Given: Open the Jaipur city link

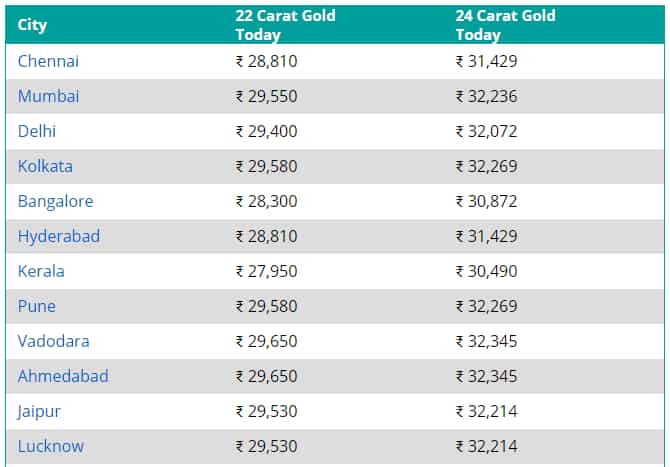Looking at the screenshot, I should 39,411.
